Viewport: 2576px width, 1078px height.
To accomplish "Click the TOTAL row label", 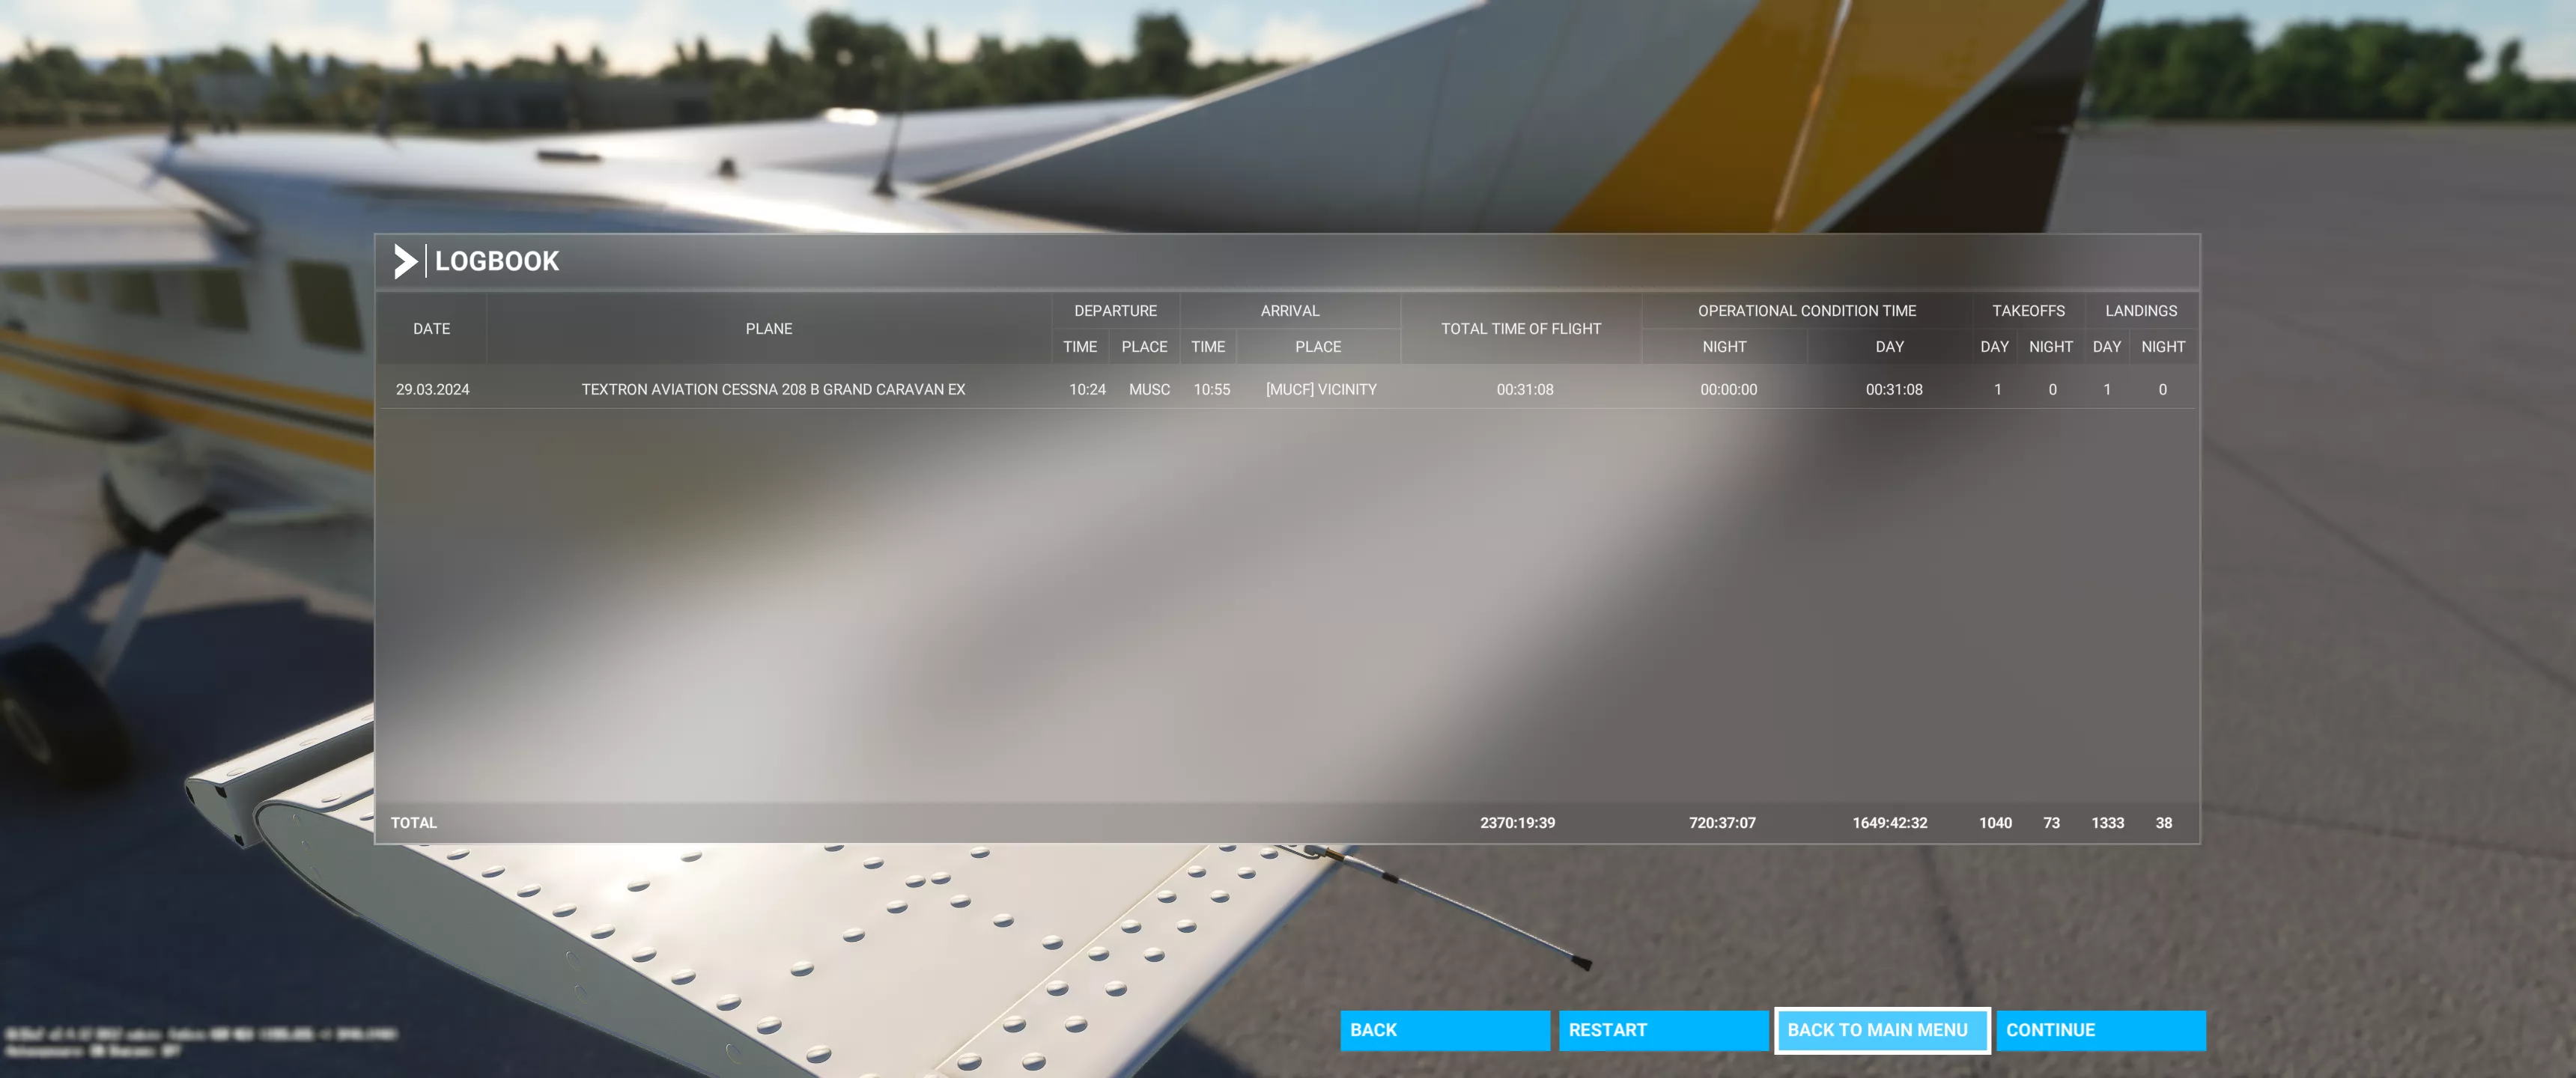I will [414, 823].
